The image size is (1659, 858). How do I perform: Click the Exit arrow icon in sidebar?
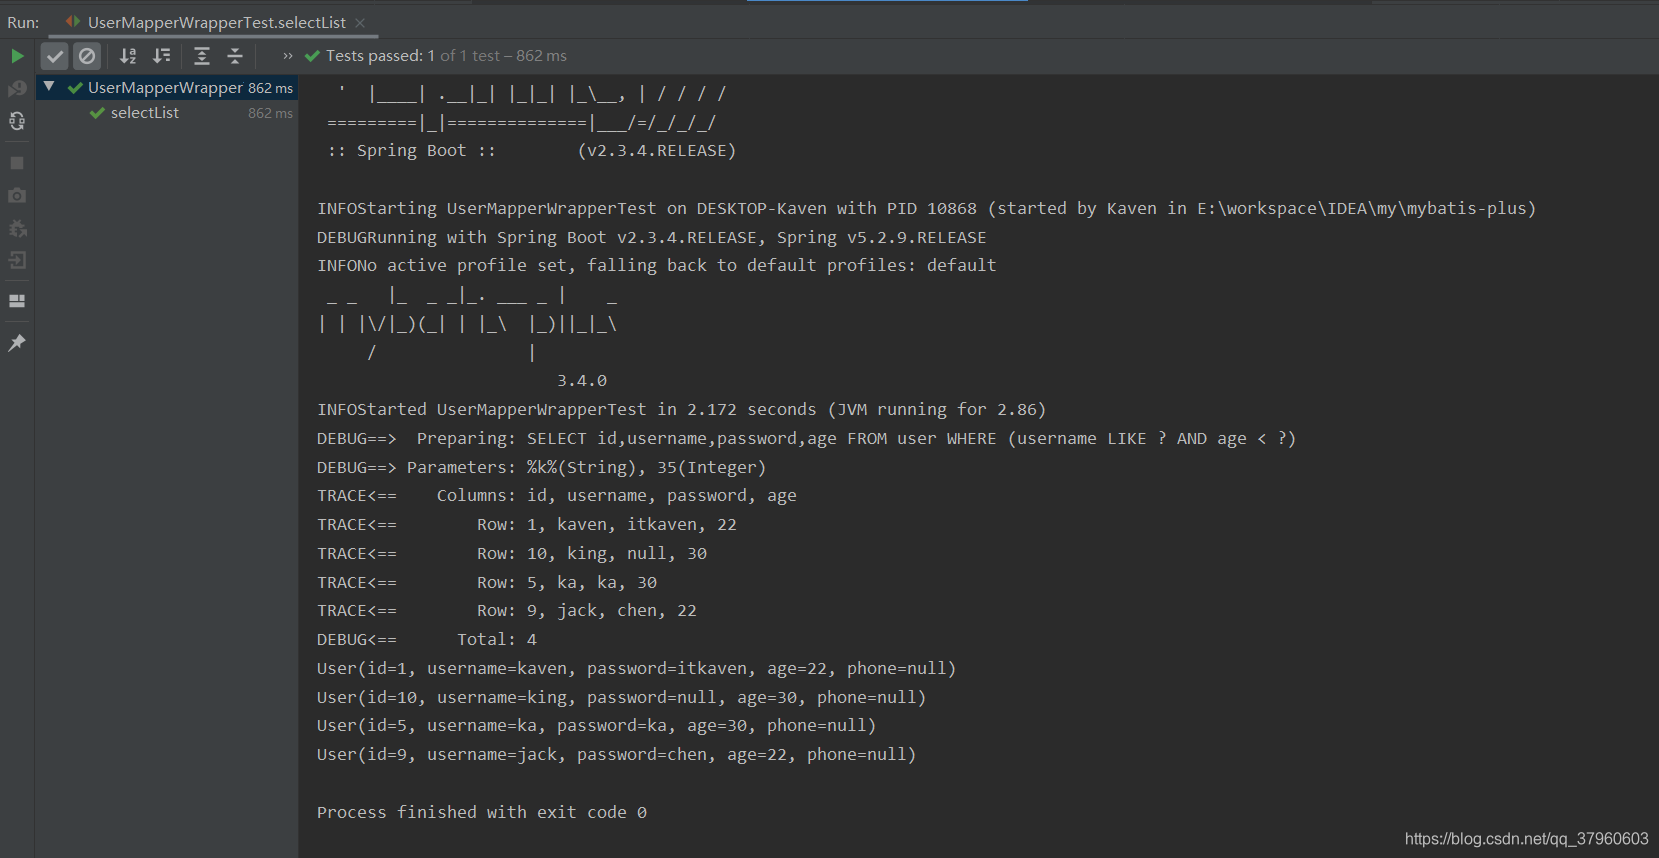17,261
